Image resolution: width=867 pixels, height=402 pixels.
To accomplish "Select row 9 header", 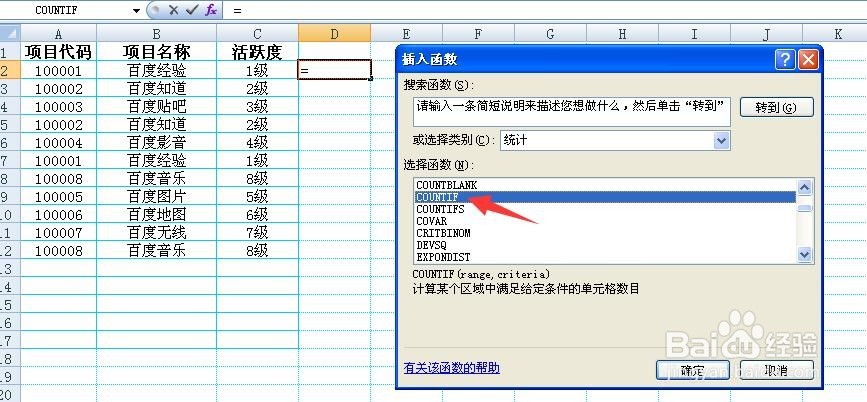I will pyautogui.click(x=10, y=196).
